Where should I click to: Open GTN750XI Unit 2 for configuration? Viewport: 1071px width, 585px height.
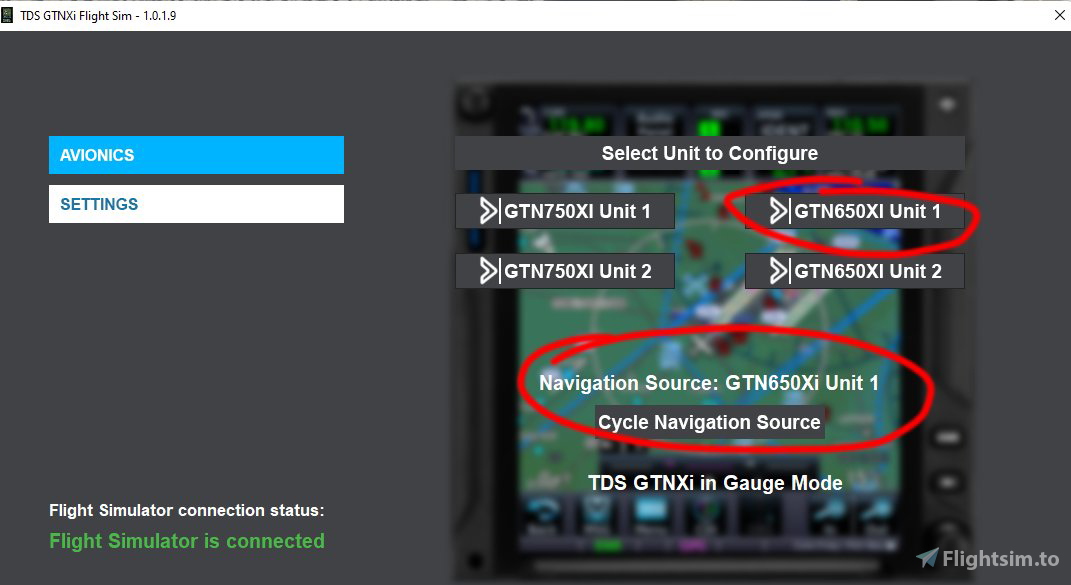coord(565,270)
